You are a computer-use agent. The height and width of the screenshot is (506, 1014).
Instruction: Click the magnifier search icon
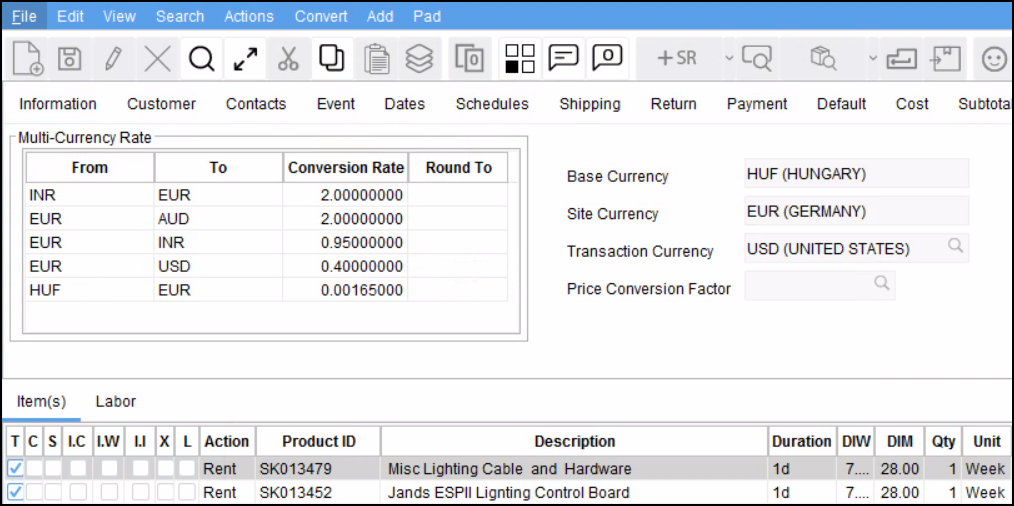coord(202,59)
